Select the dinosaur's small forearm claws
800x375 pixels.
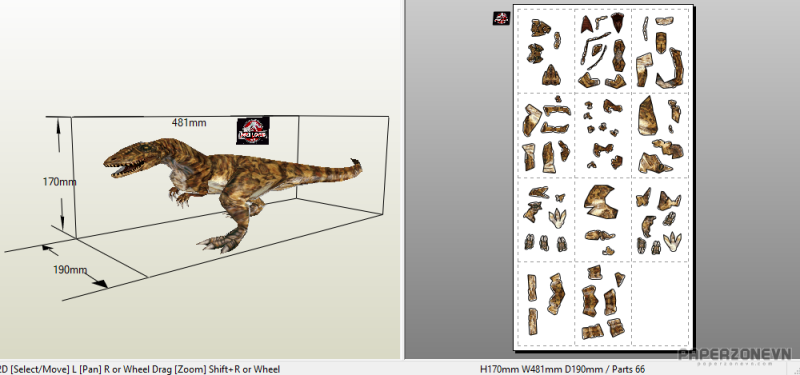[178, 195]
